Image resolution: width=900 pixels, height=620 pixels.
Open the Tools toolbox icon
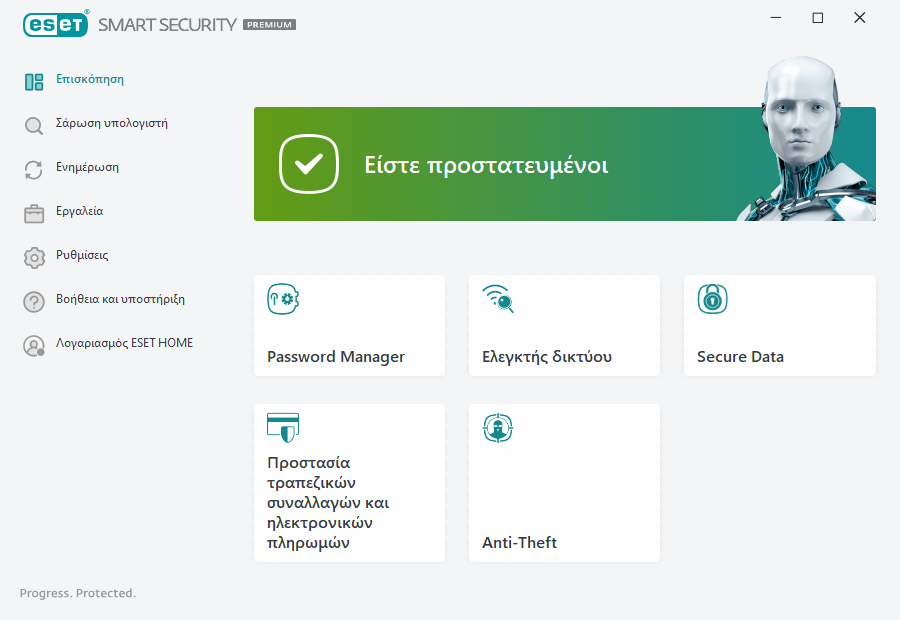pyautogui.click(x=33, y=212)
